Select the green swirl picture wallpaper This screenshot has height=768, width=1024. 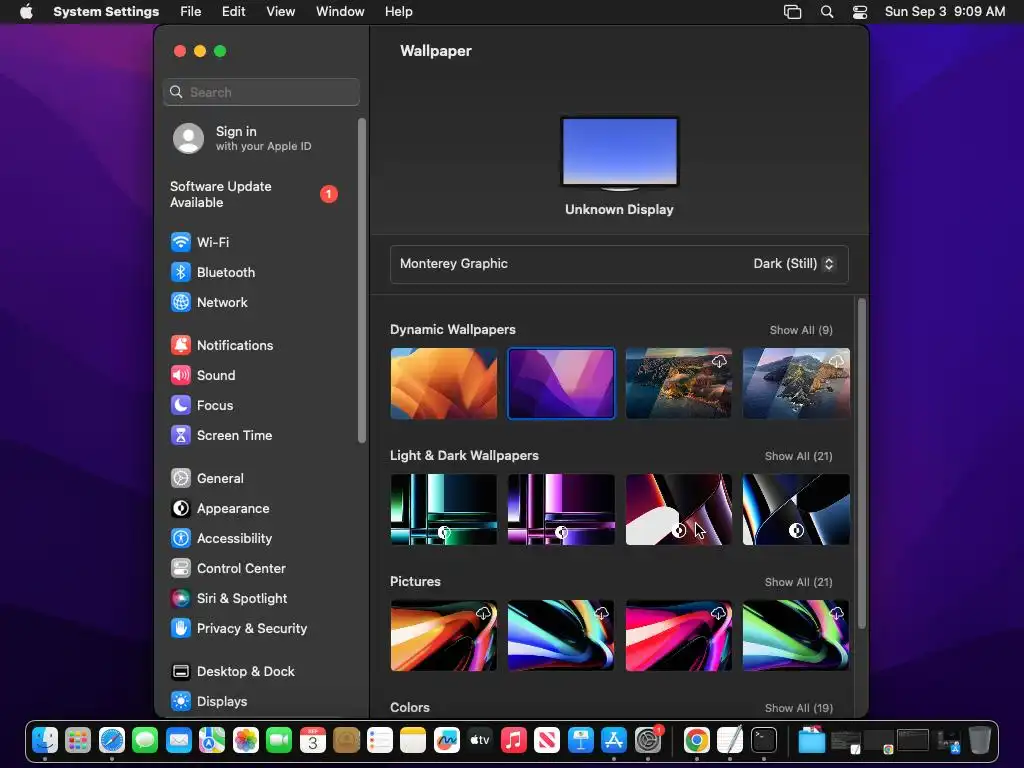(x=796, y=635)
